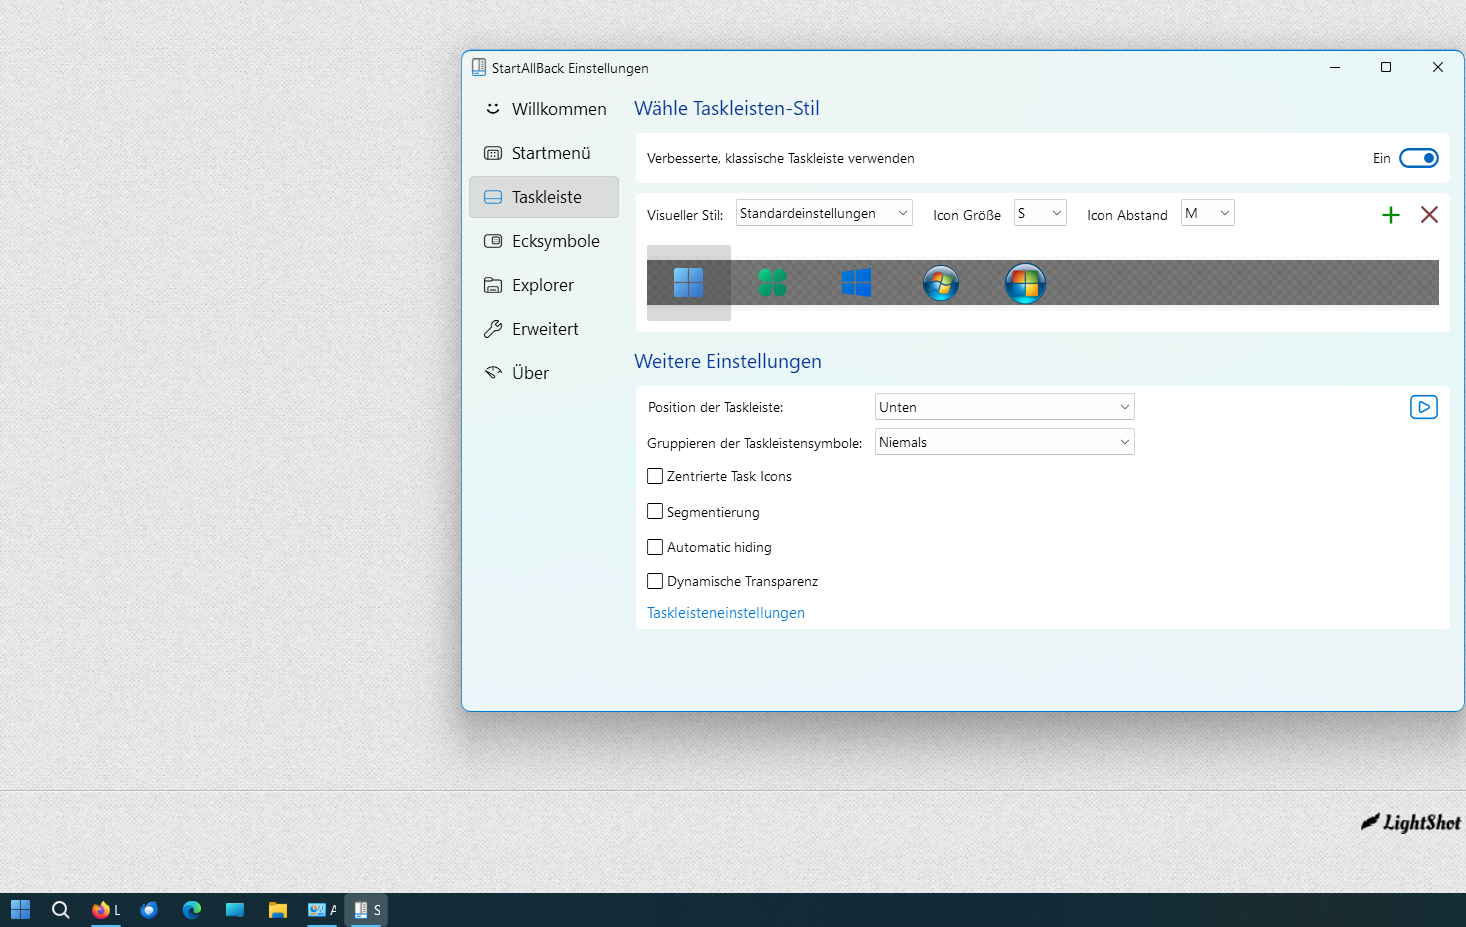Launch Microsoft Edge from taskbar

pos(192,910)
